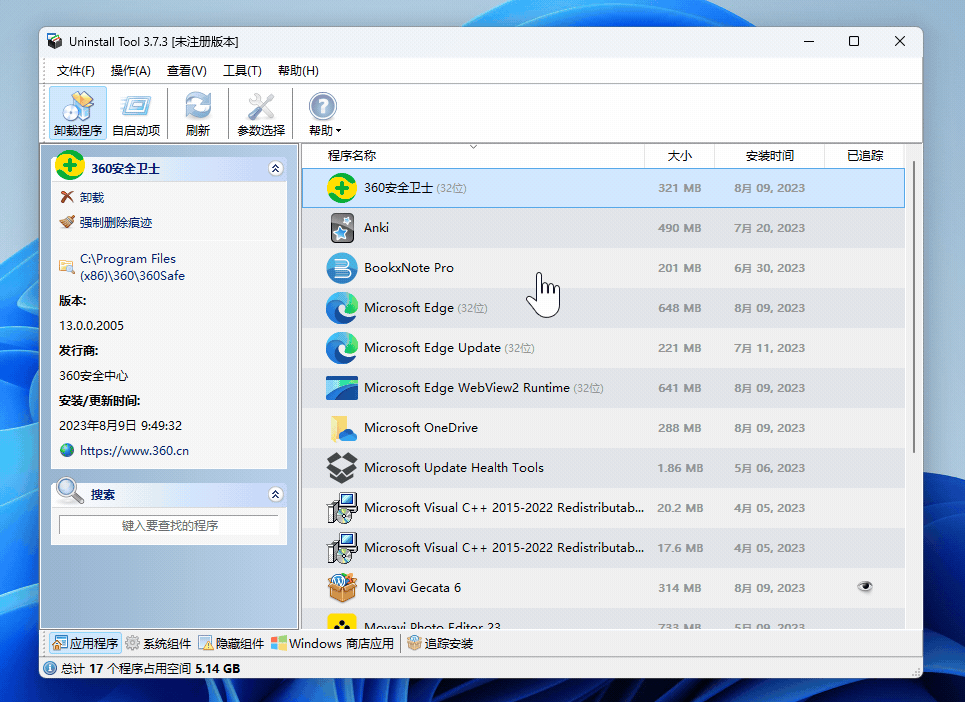Select the Microsoft Edge program icon
This screenshot has width=965, height=702.
point(343,308)
